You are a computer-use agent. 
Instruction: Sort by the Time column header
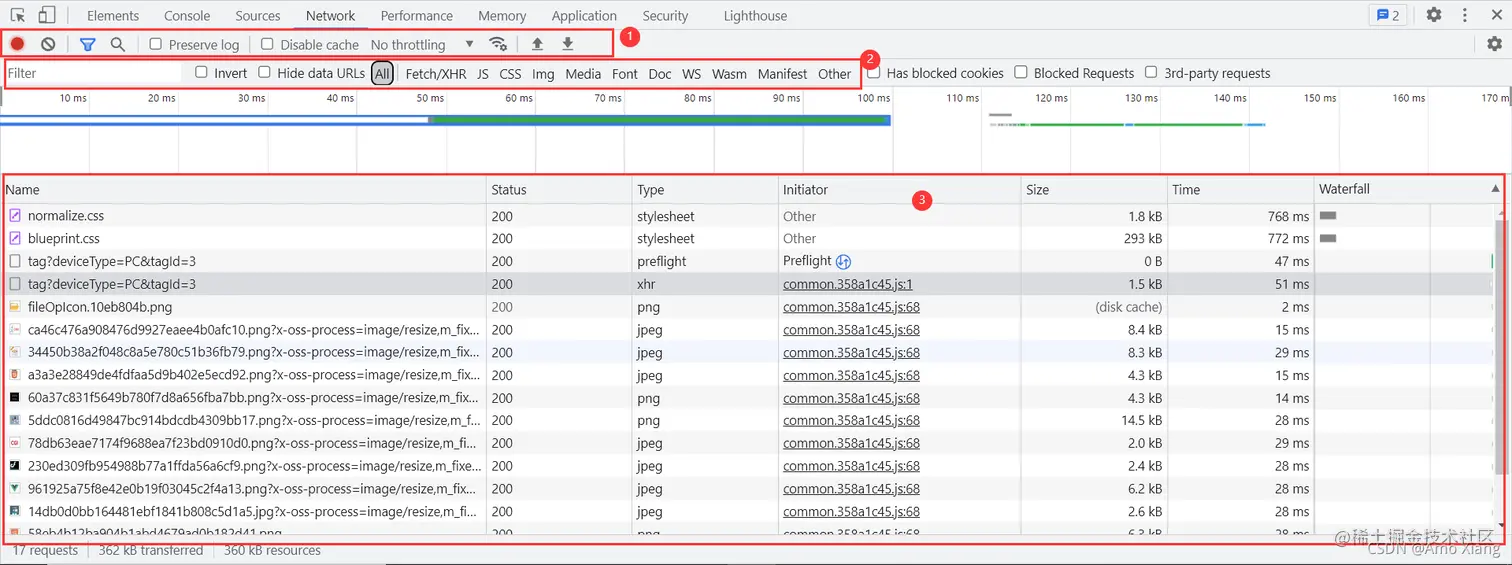pos(1241,189)
